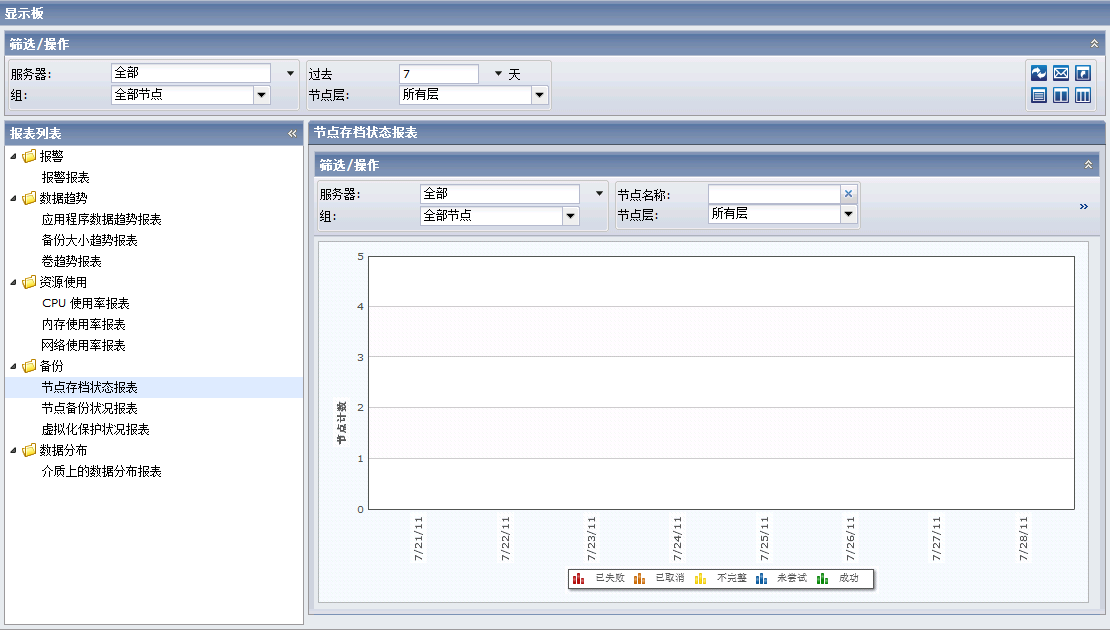Collapse the top 筛选/操作 panel
Screen dimensions: 1110x630
[x=1094, y=44]
